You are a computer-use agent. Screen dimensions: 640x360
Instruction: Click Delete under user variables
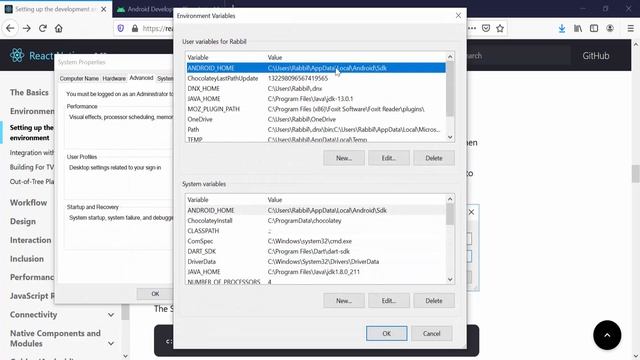(x=433, y=158)
